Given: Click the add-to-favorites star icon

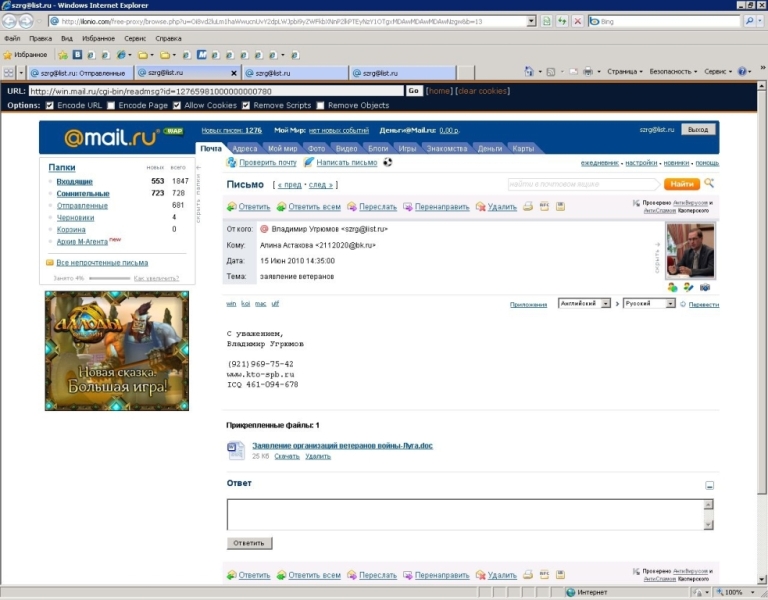Looking at the screenshot, I should pyautogui.click(x=63, y=55).
